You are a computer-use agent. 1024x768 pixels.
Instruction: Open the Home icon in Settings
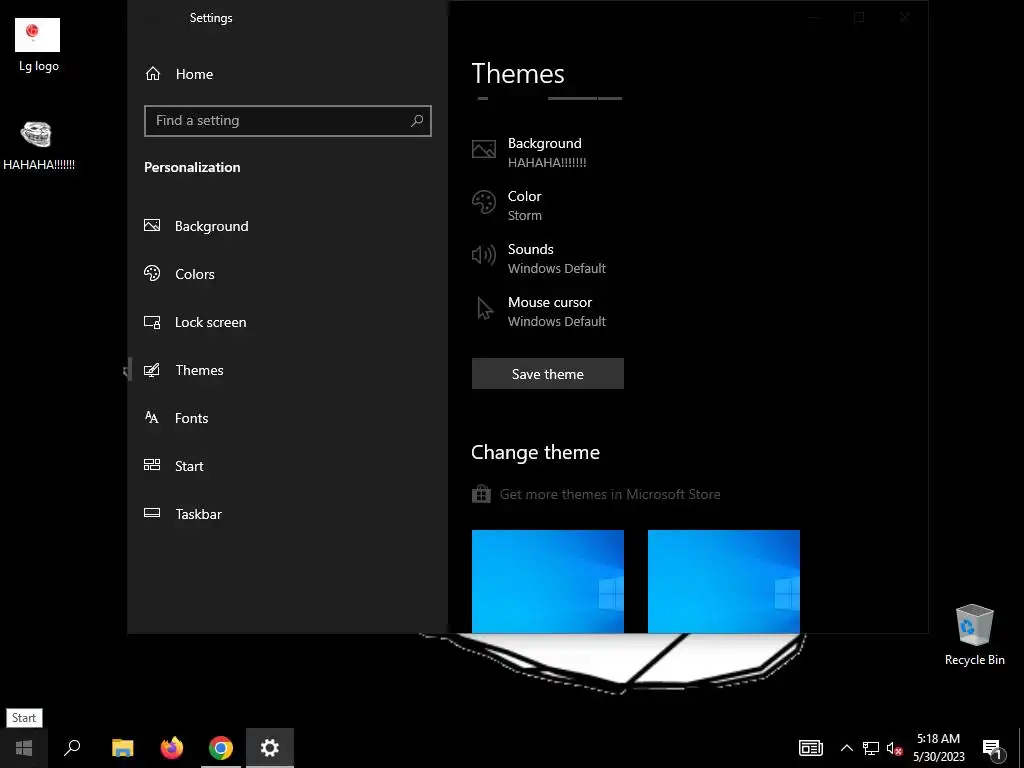click(153, 74)
